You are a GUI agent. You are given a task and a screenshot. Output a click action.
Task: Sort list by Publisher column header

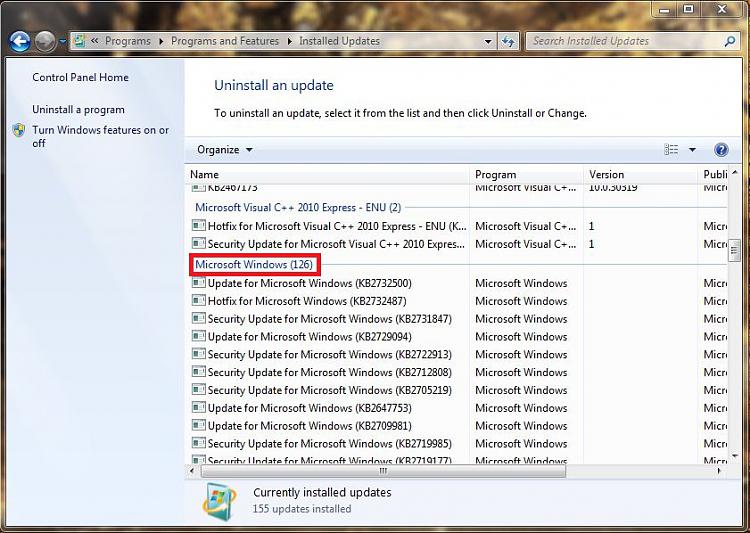click(x=713, y=175)
